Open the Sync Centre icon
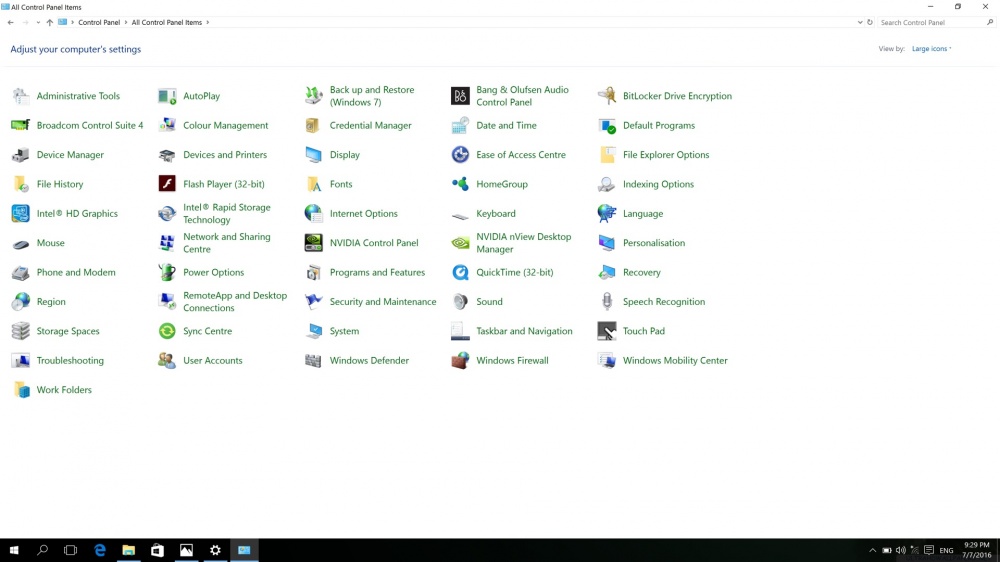Screen dimensions: 1000x562 167,331
